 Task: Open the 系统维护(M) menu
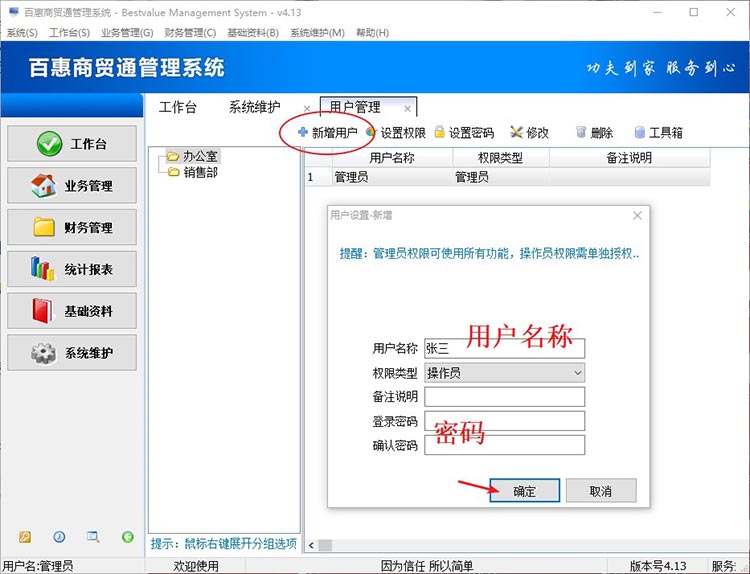point(318,33)
